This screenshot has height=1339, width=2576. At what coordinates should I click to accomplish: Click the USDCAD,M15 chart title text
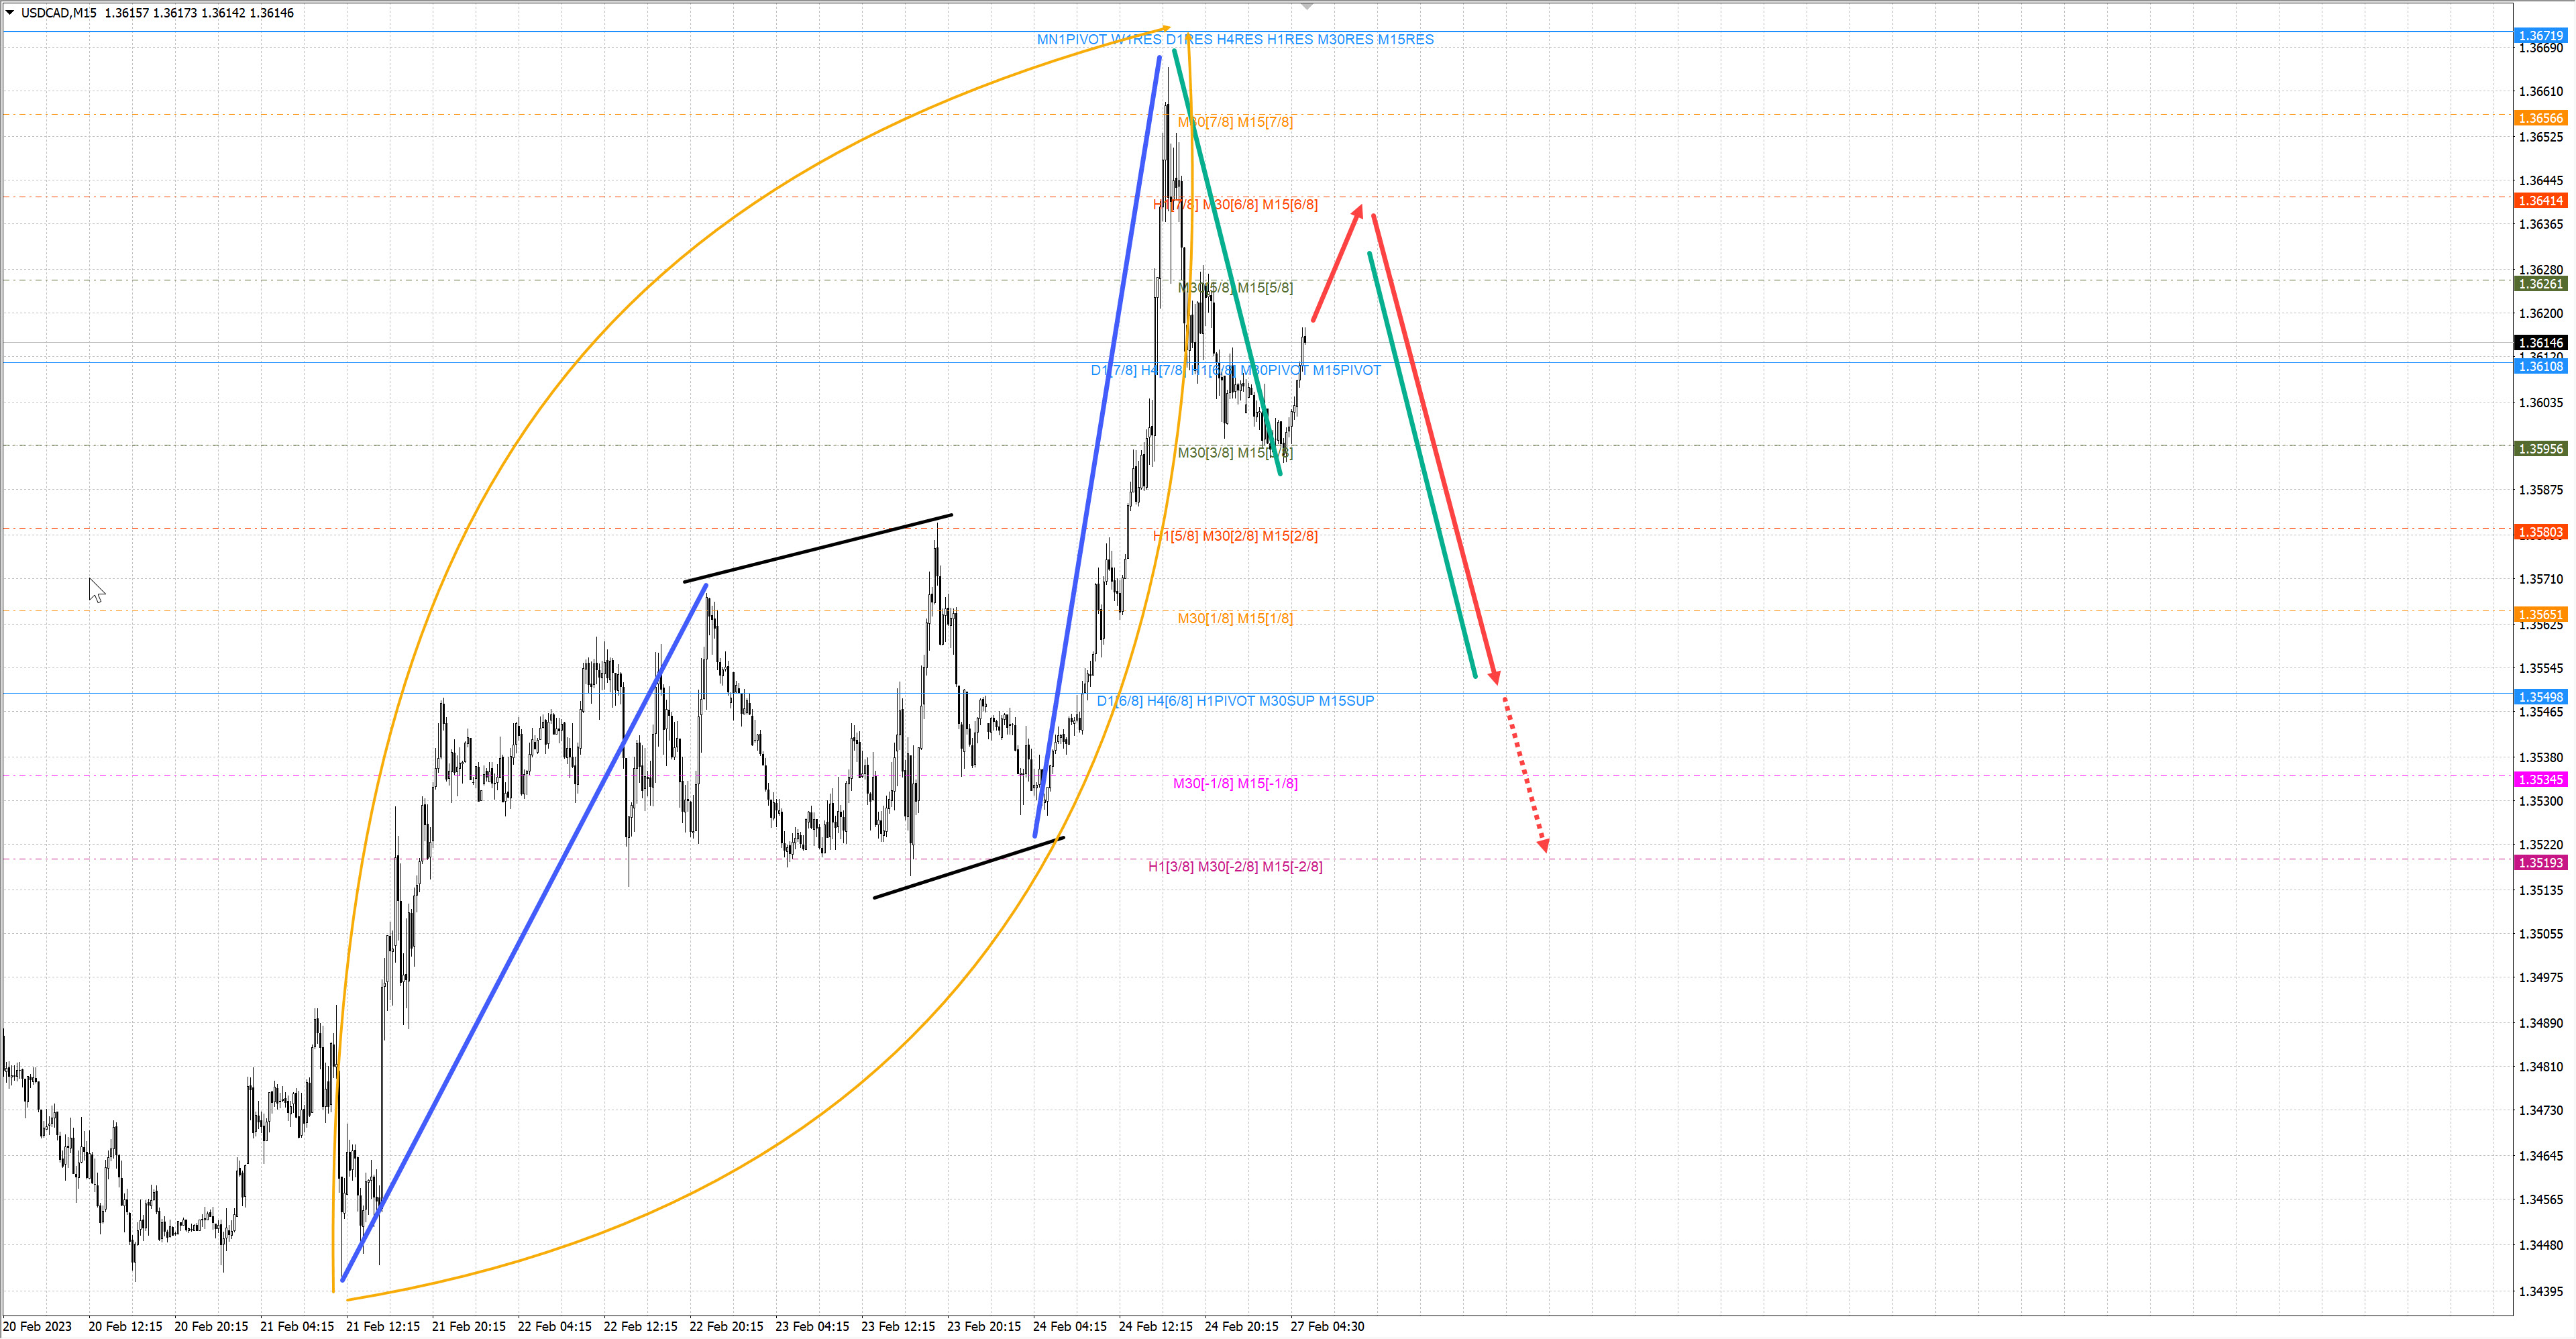tap(59, 13)
